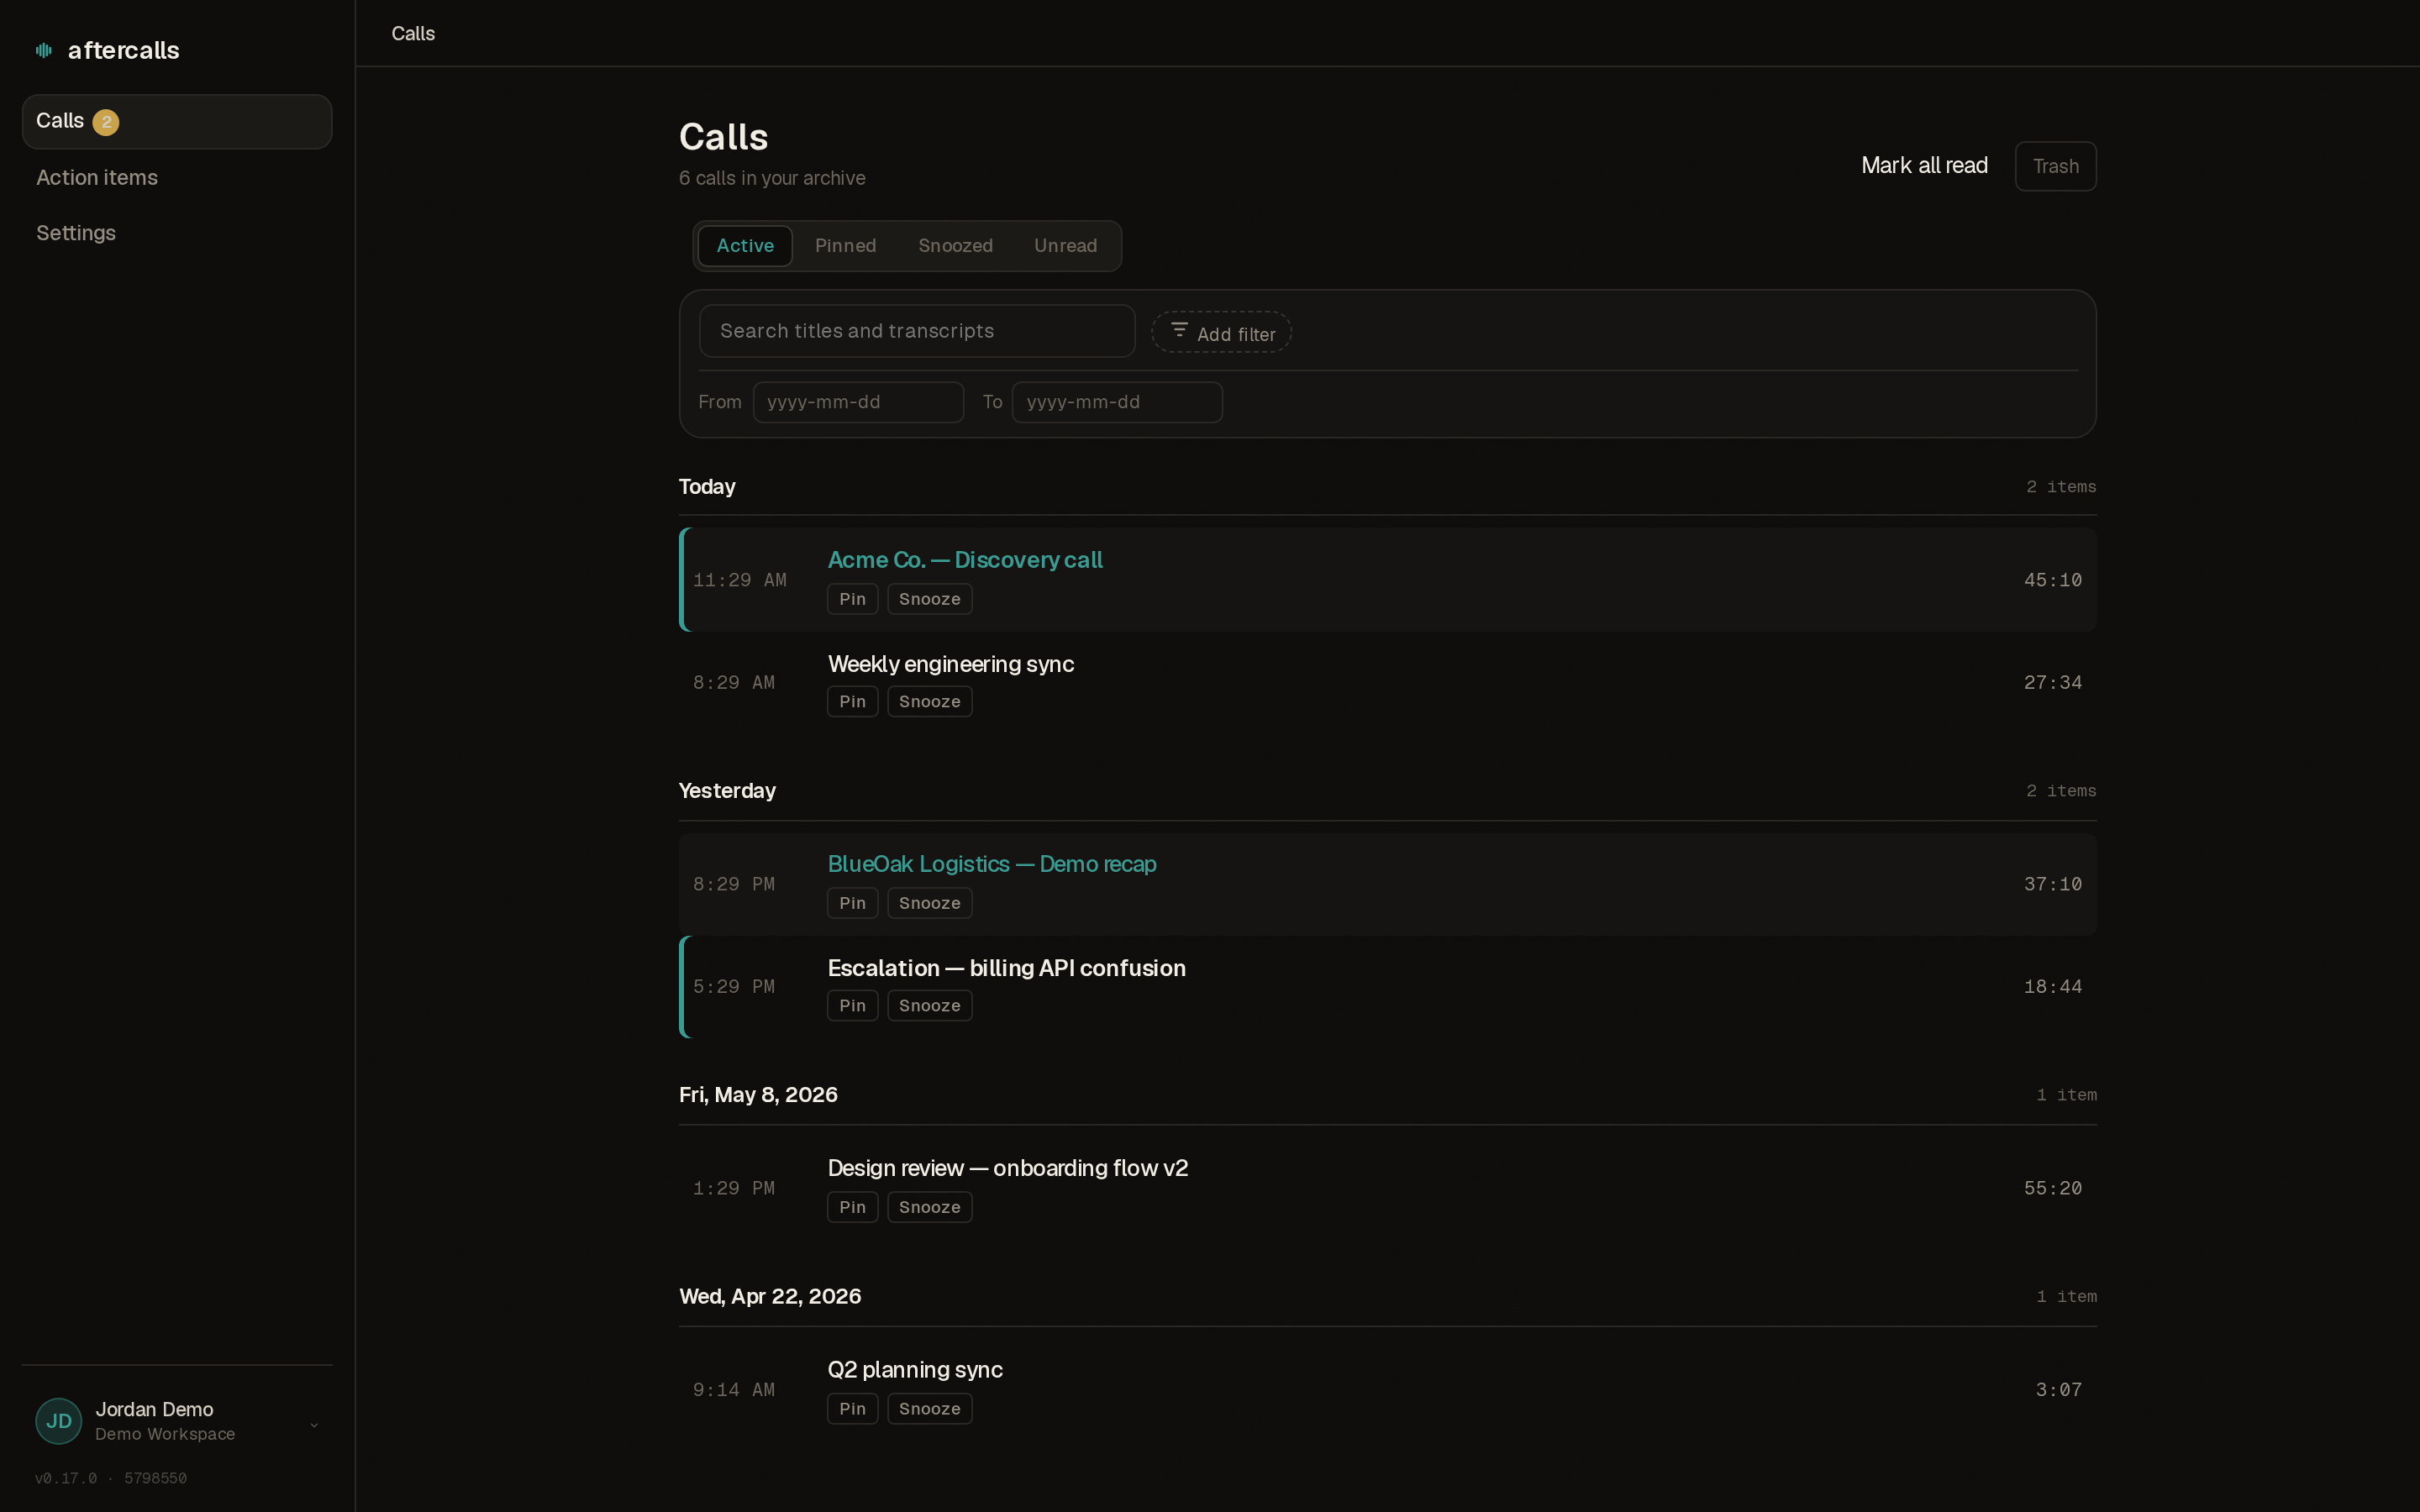
Task: Focus the To date field
Action: coord(1117,402)
